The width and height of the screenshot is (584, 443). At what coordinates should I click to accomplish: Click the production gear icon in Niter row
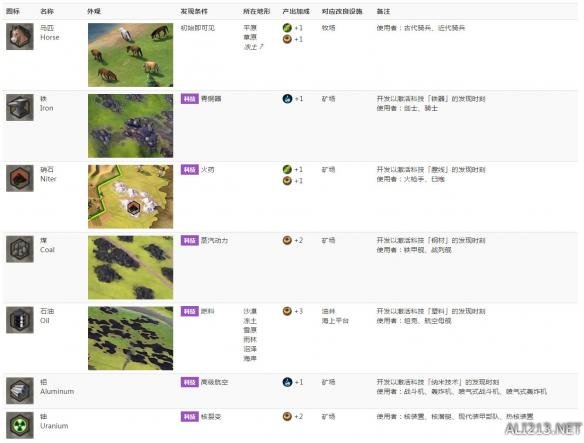click(x=287, y=181)
